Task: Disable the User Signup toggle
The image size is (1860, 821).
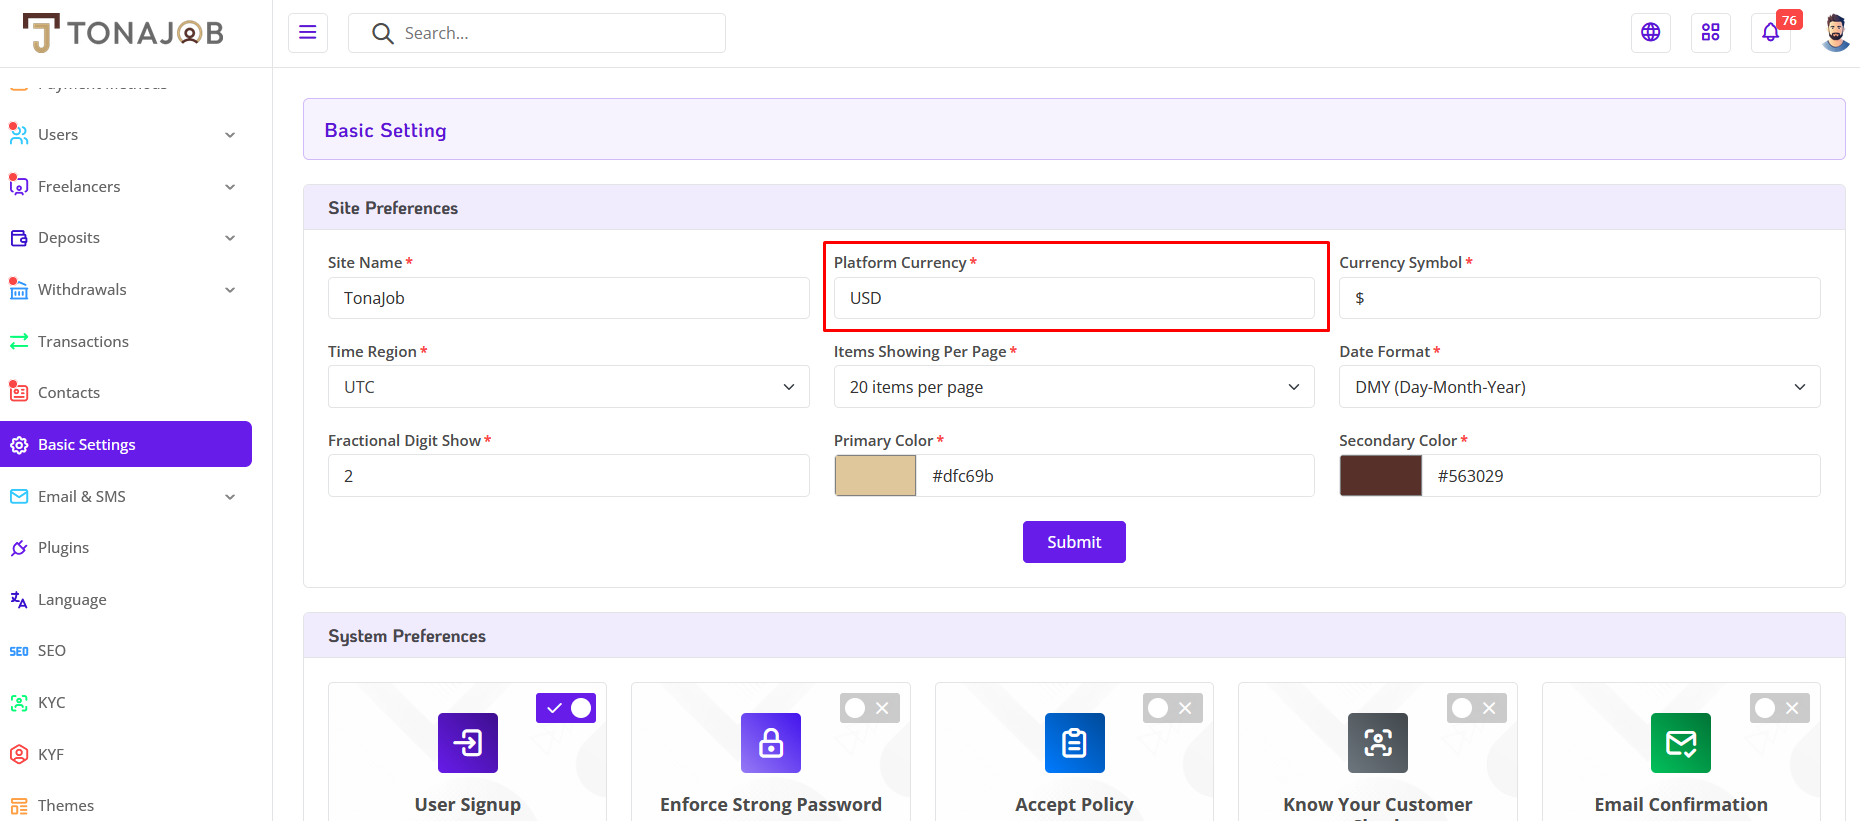Action: tap(566, 708)
